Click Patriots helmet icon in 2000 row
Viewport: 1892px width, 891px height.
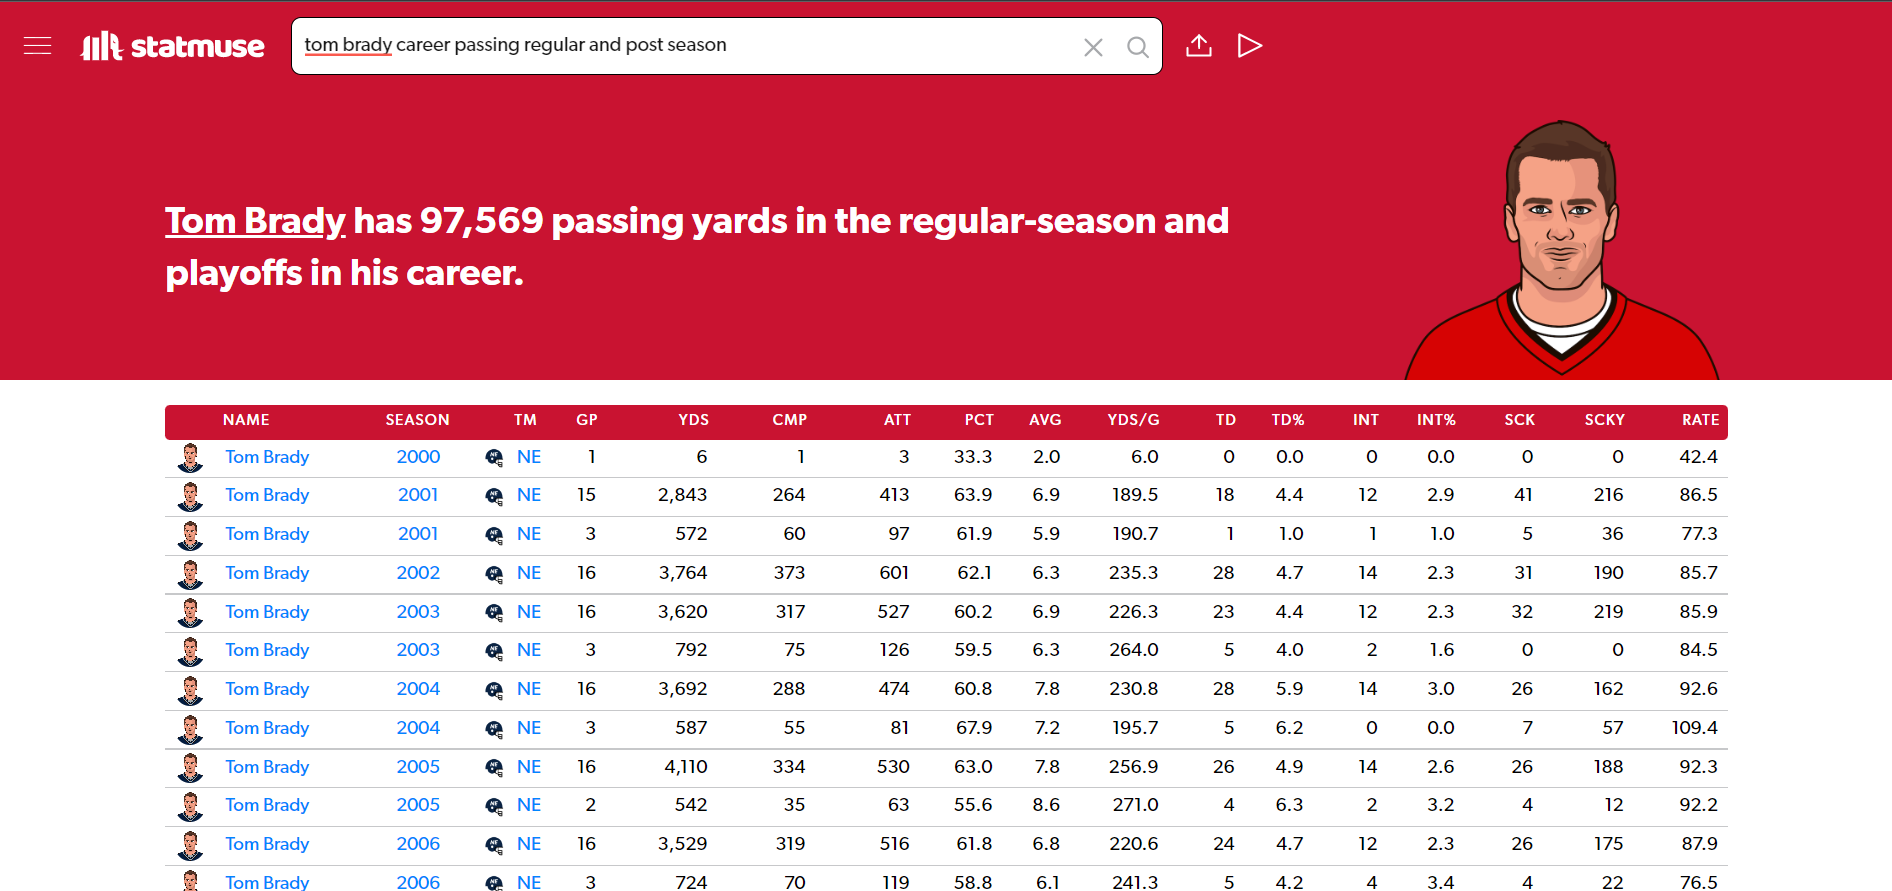(x=494, y=458)
